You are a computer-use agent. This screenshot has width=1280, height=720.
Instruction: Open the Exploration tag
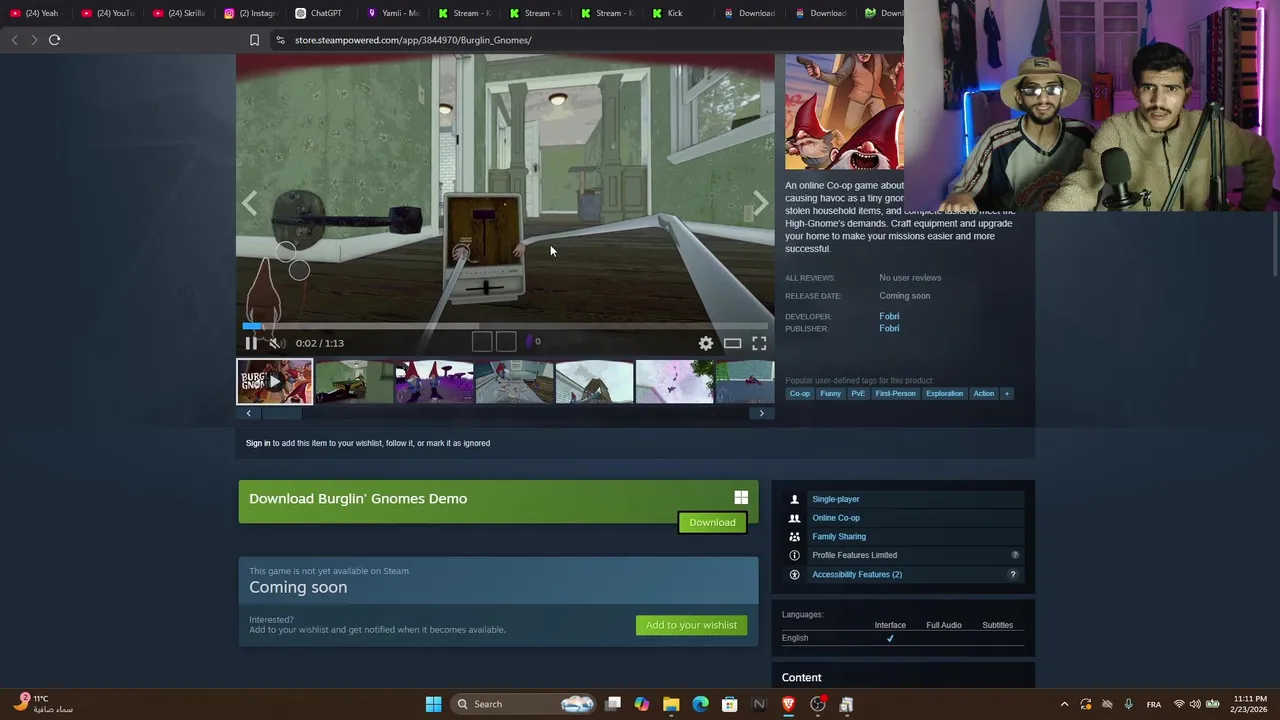(x=944, y=393)
